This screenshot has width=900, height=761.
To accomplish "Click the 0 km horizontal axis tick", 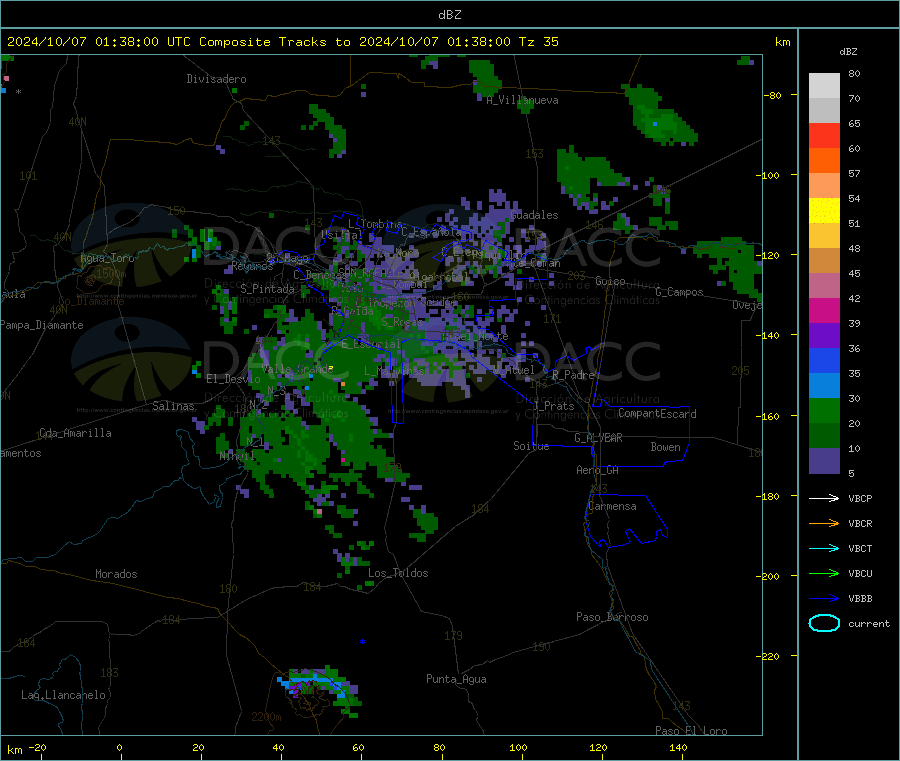I will [119, 747].
